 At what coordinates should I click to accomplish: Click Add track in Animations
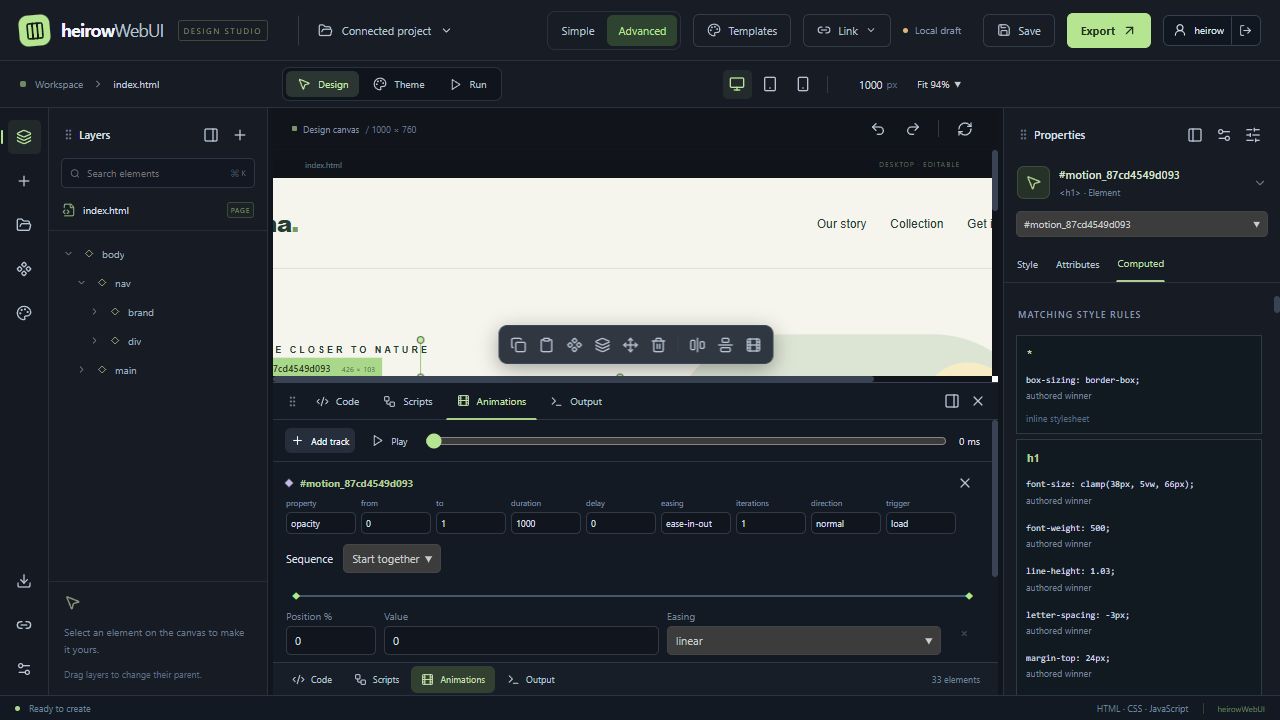pyautogui.click(x=320, y=441)
